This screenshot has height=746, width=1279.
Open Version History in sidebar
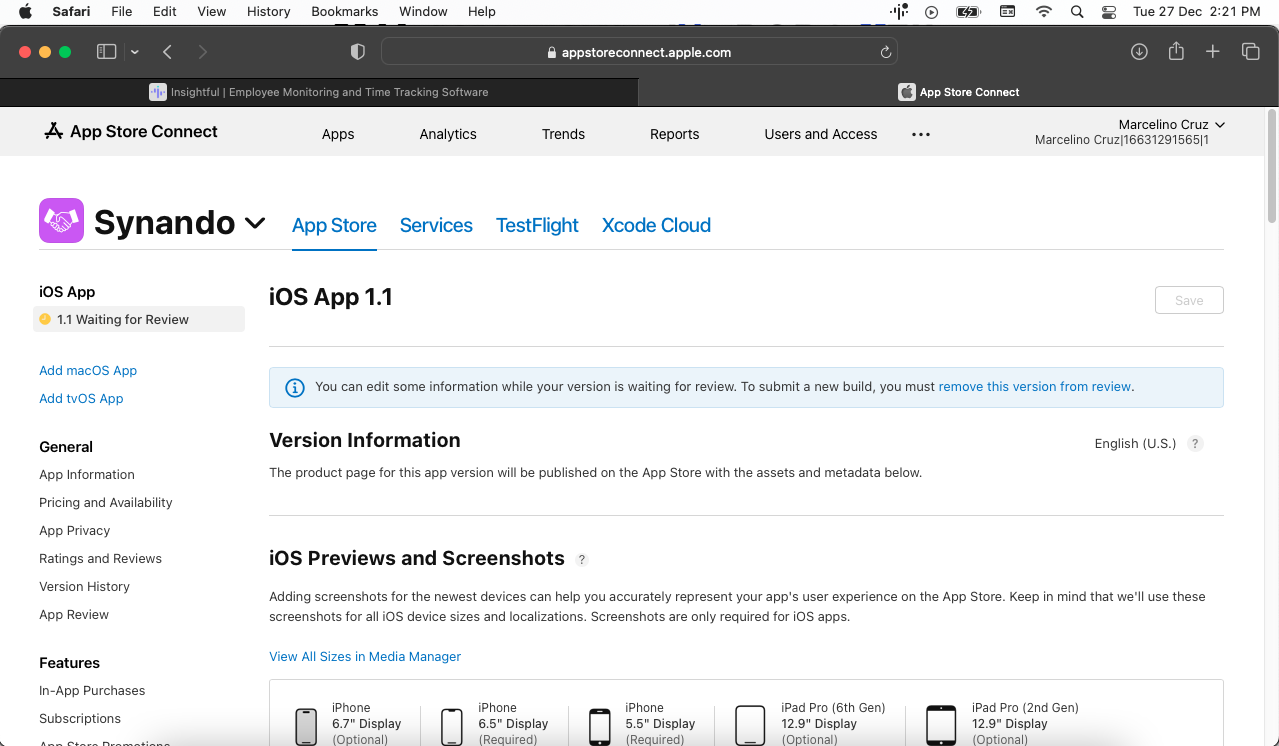click(x=84, y=586)
